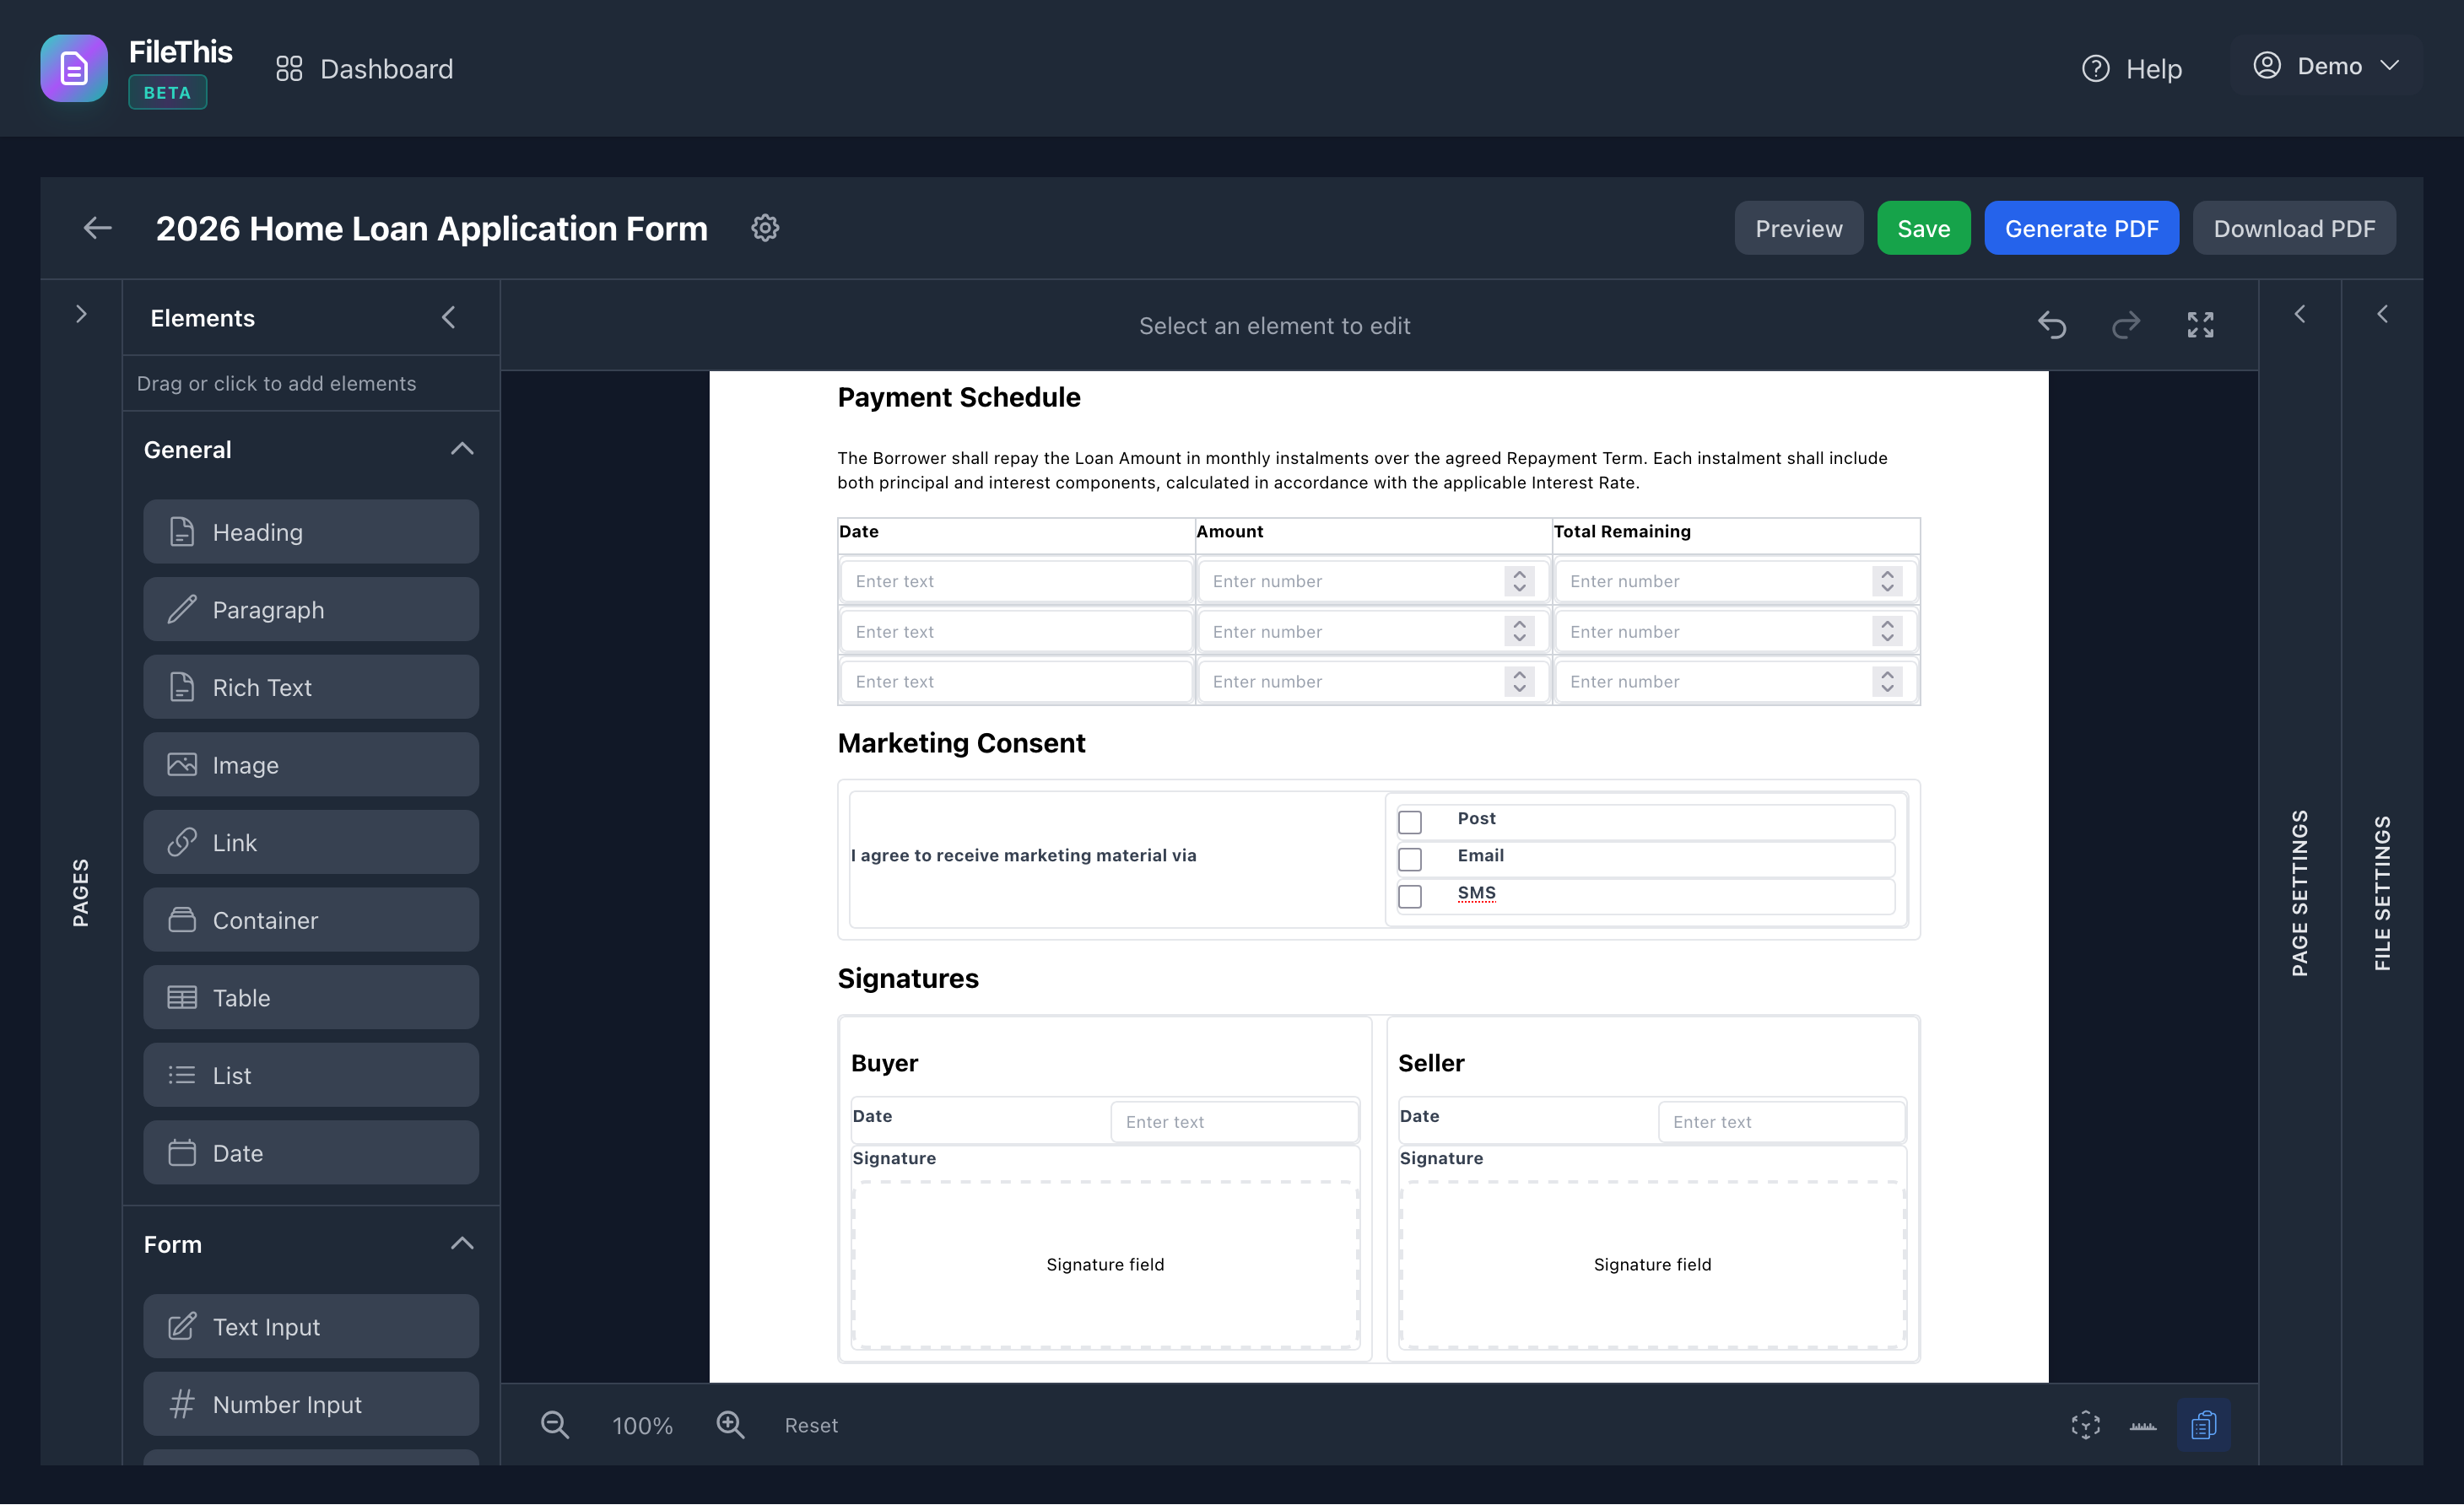The height and width of the screenshot is (1505, 2464).
Task: Tick the SMS consent checkbox
Action: click(x=1411, y=896)
